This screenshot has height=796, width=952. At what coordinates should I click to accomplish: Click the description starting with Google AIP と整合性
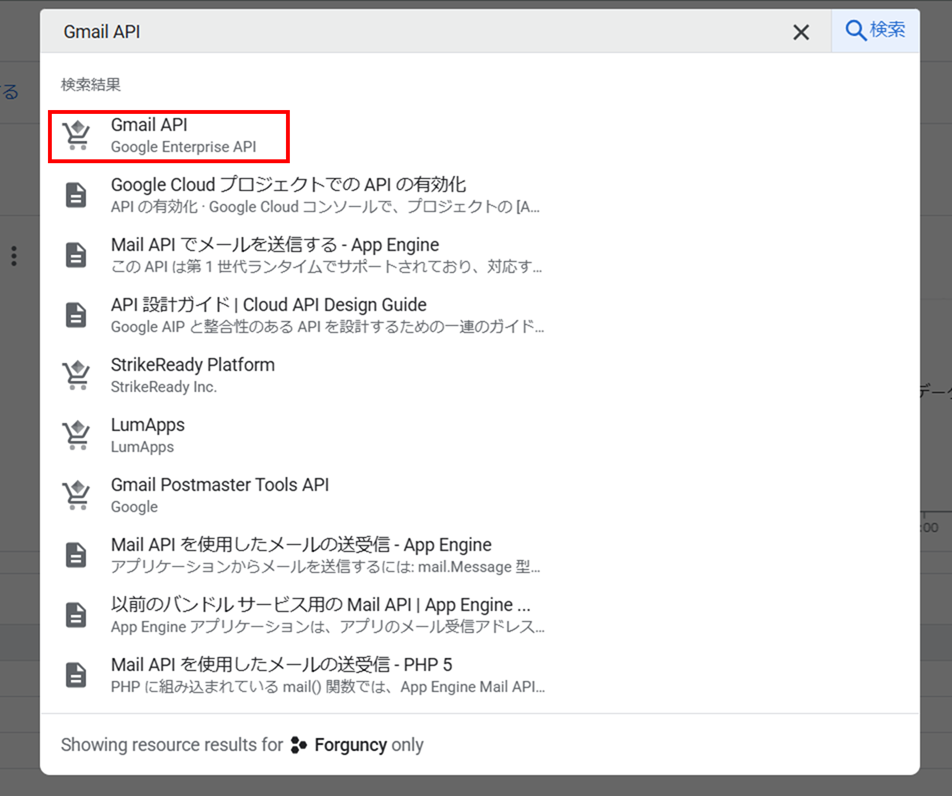click(x=327, y=327)
